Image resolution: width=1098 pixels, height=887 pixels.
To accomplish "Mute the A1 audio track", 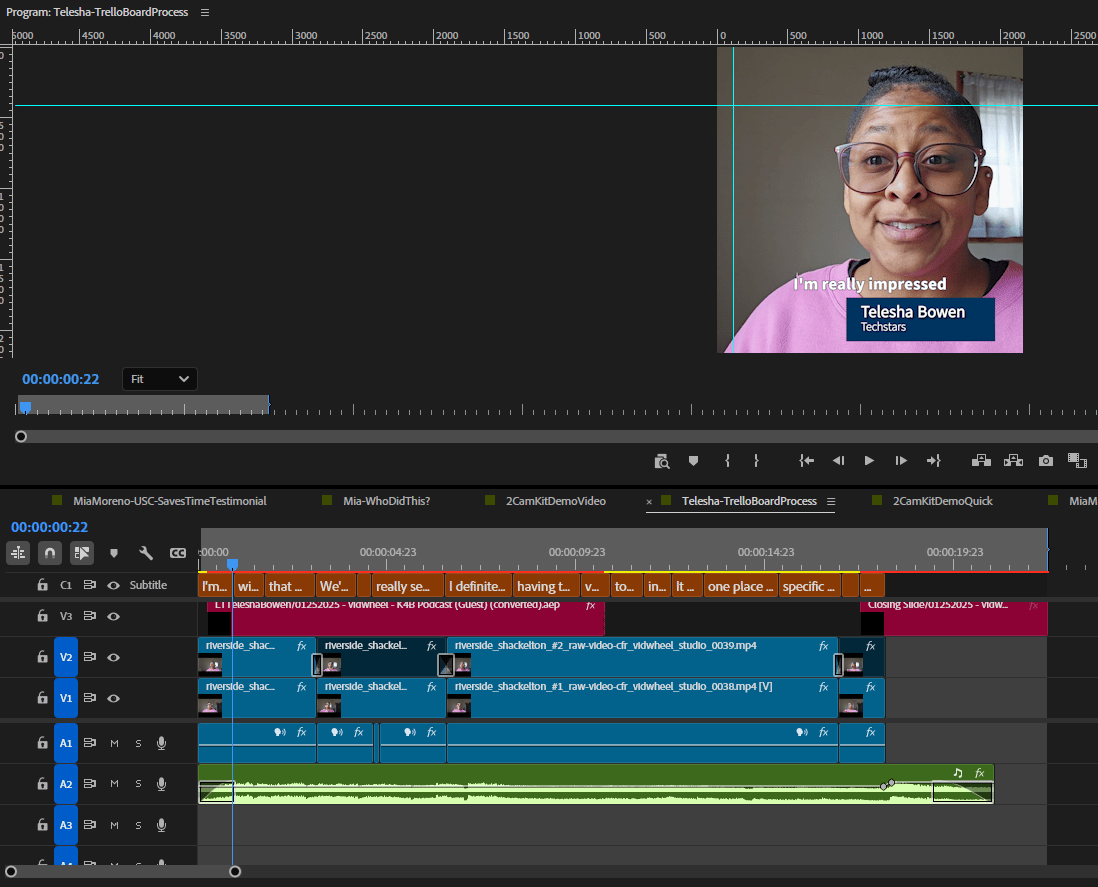I will (x=114, y=743).
